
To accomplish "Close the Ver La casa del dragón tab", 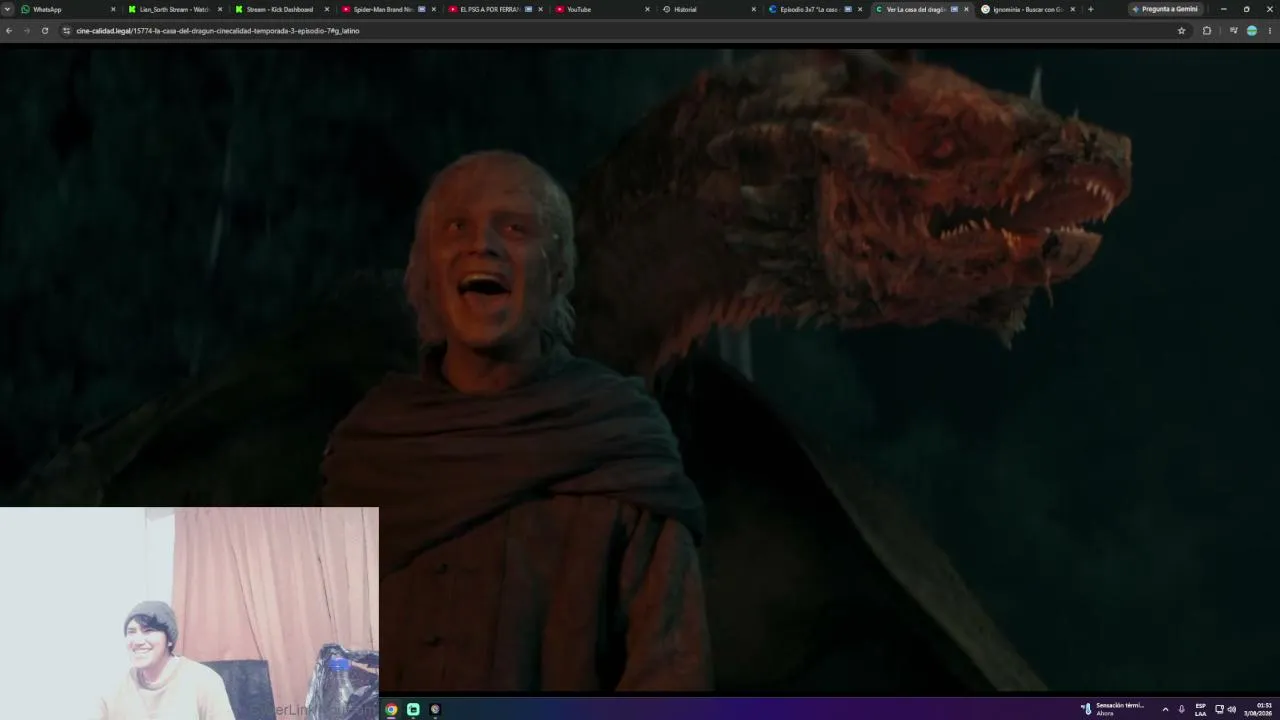I will point(966,9).
